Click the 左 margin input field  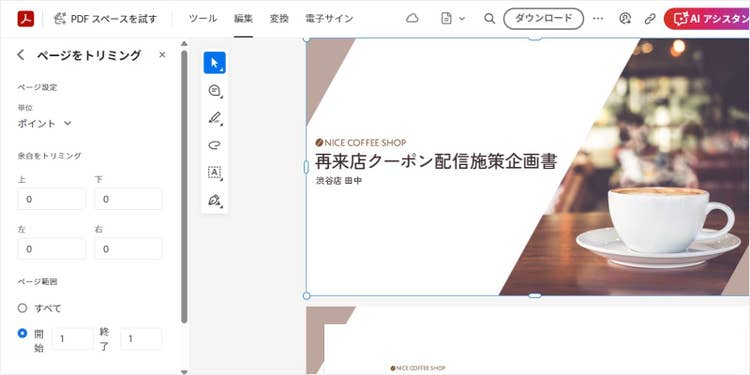pos(52,249)
